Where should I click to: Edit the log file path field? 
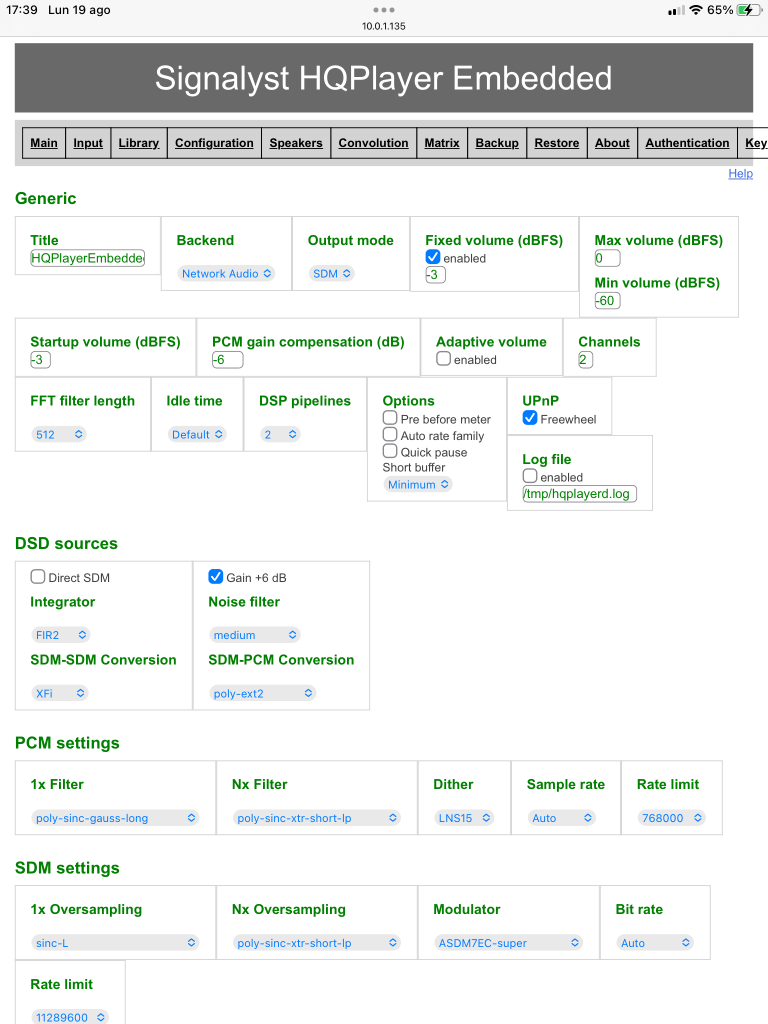(579, 494)
